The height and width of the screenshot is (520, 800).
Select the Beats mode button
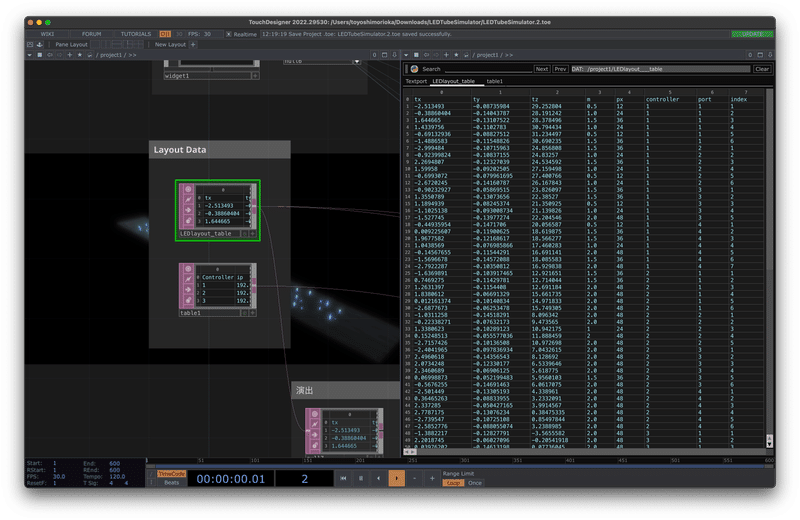[171, 483]
